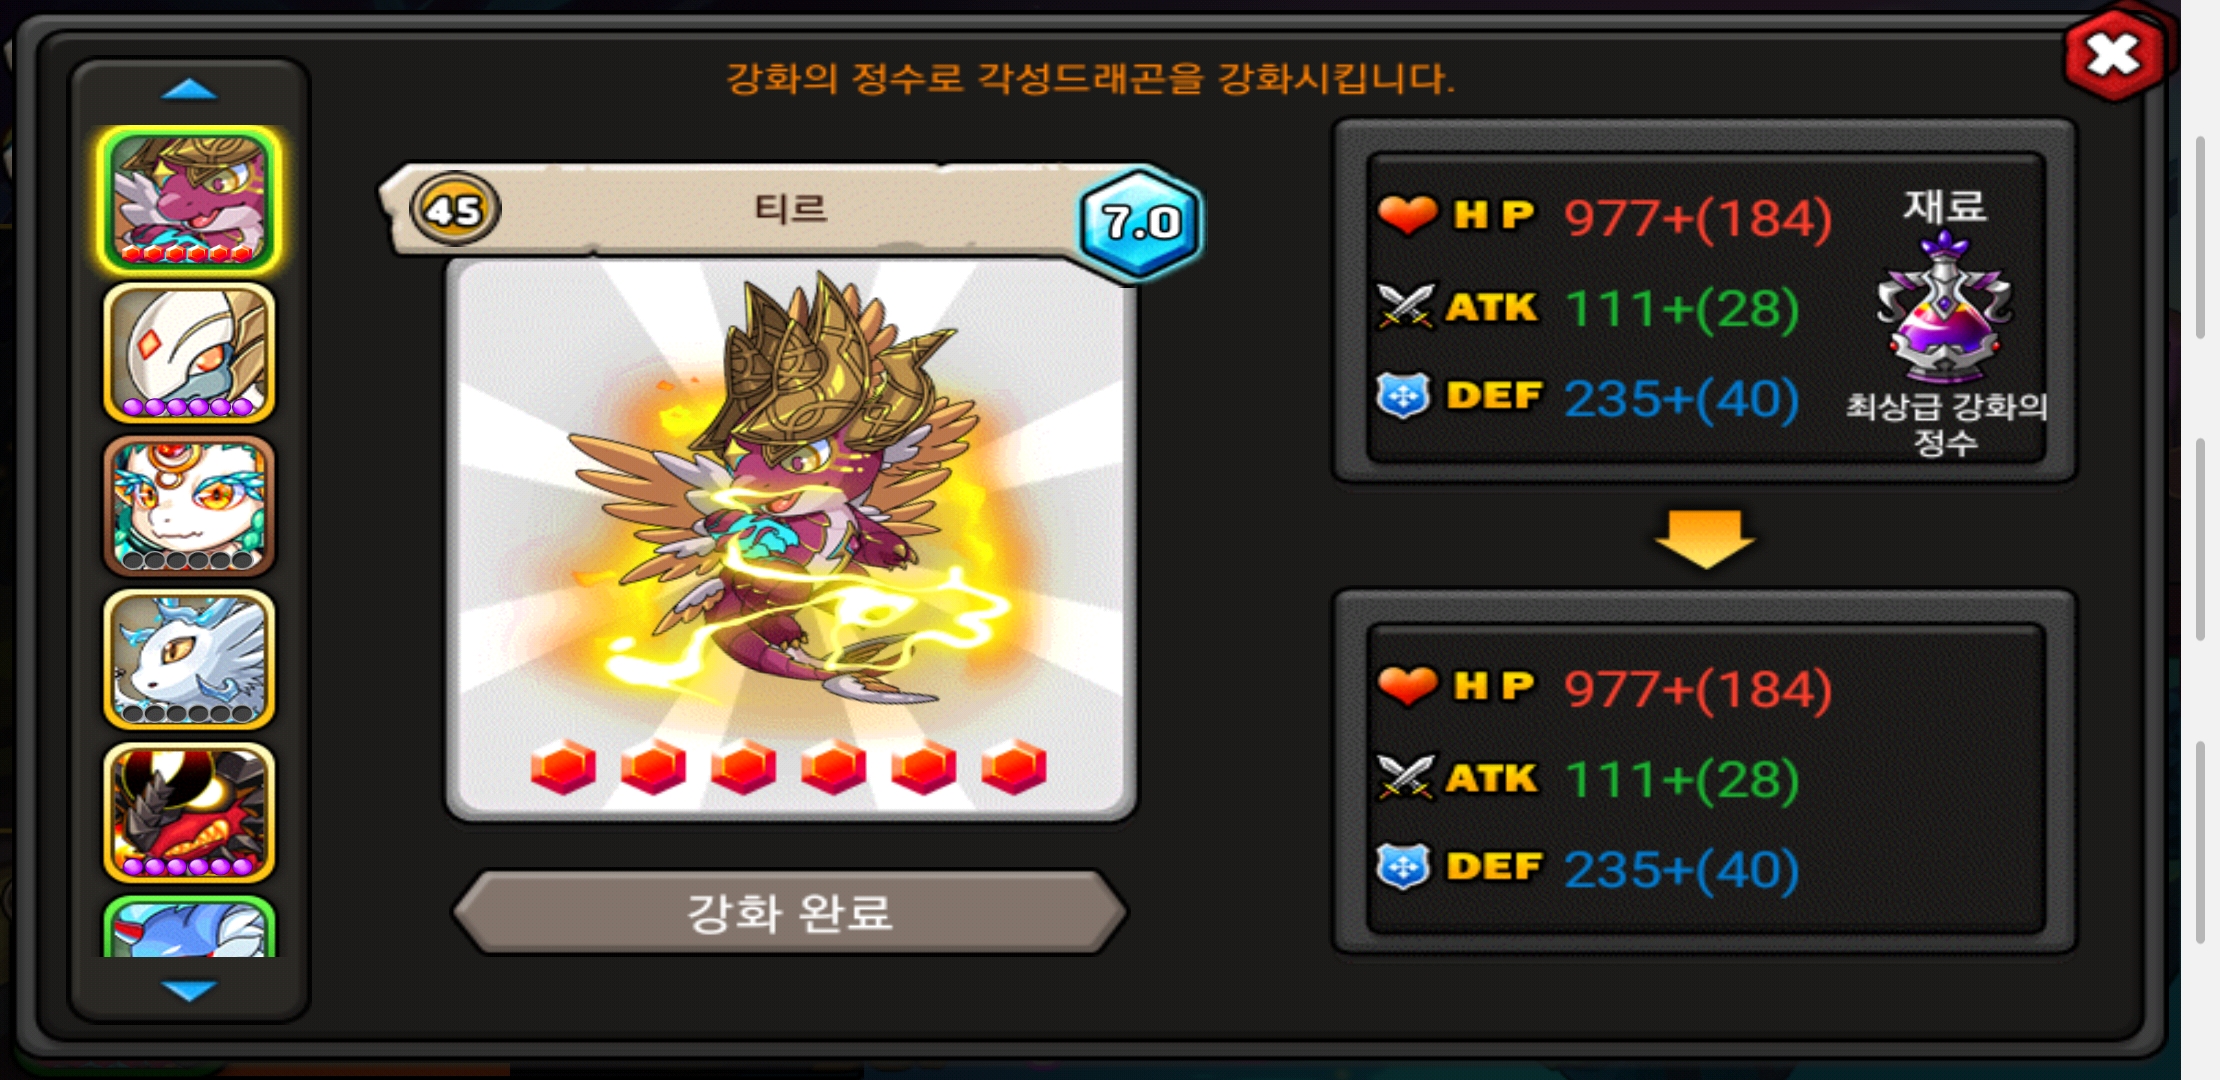Close the enhancement window with the red X
Viewport: 2220px width, 1080px height.
click(2112, 55)
